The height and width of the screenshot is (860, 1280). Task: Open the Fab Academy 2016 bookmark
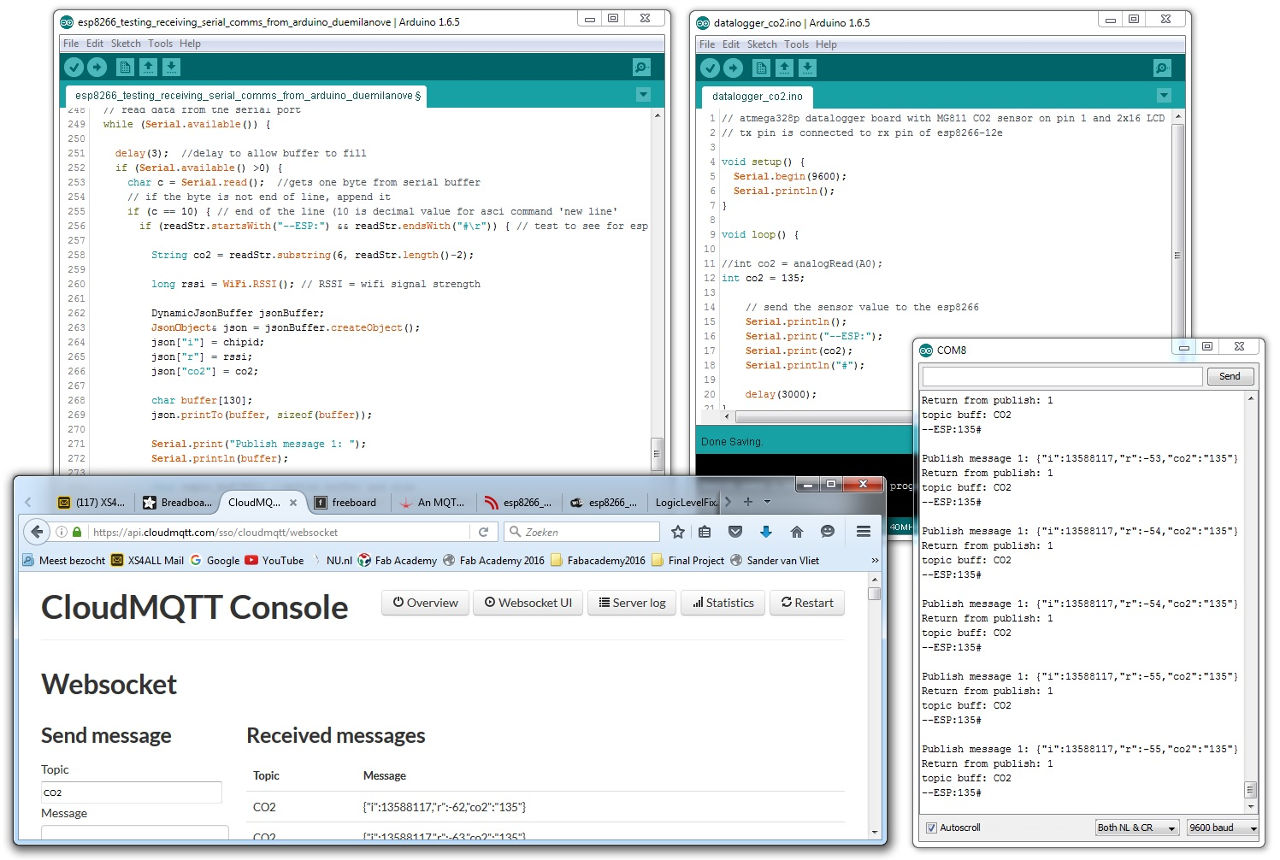(493, 560)
